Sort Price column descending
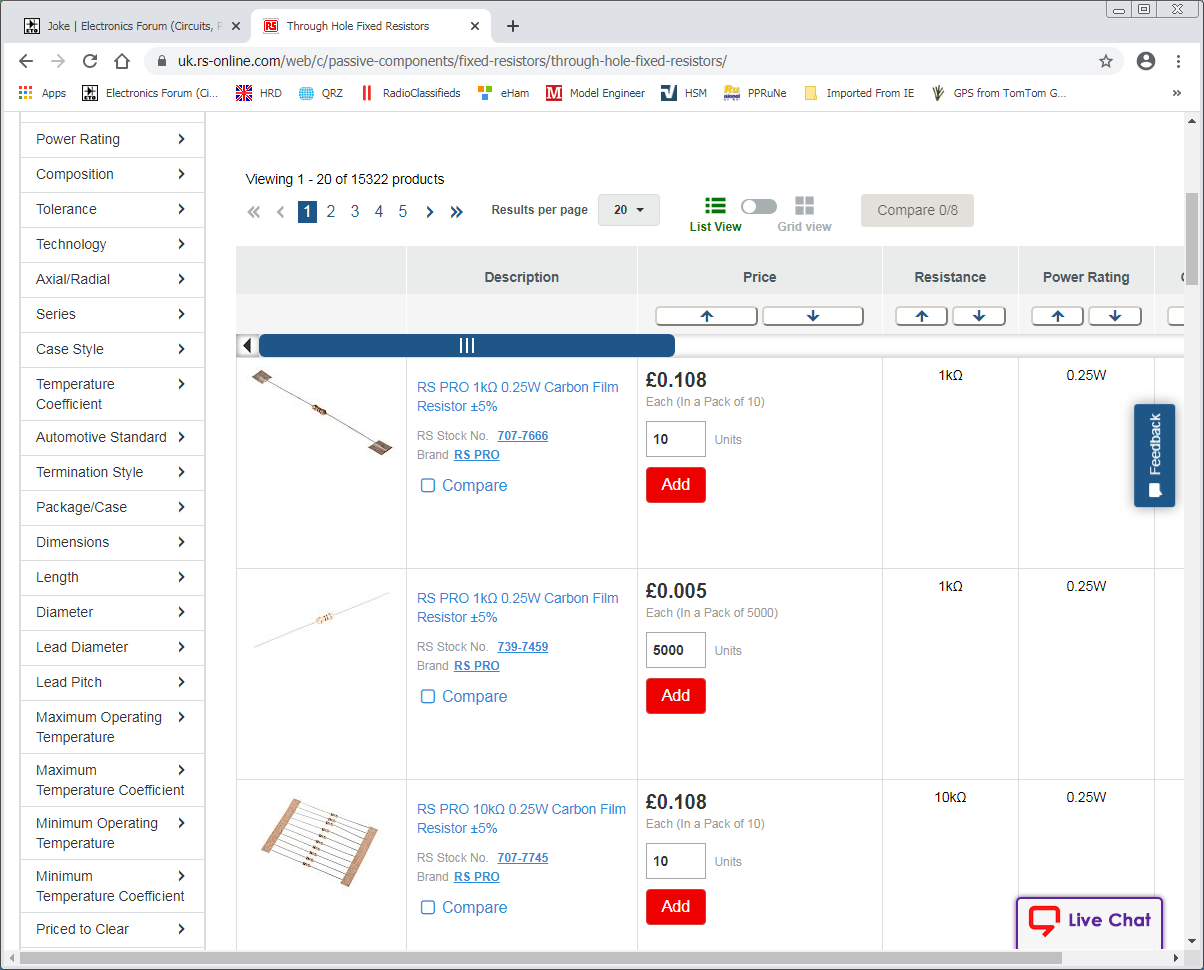The image size is (1204, 970). coord(813,316)
